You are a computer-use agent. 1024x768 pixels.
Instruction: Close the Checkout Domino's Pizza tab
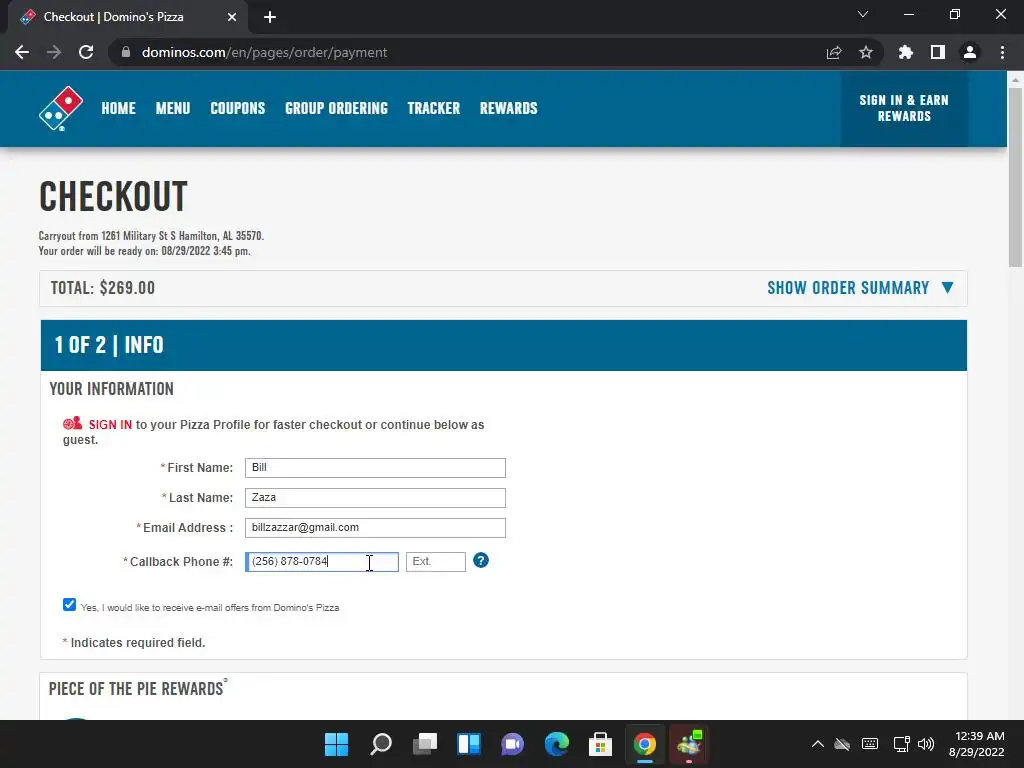point(232,17)
